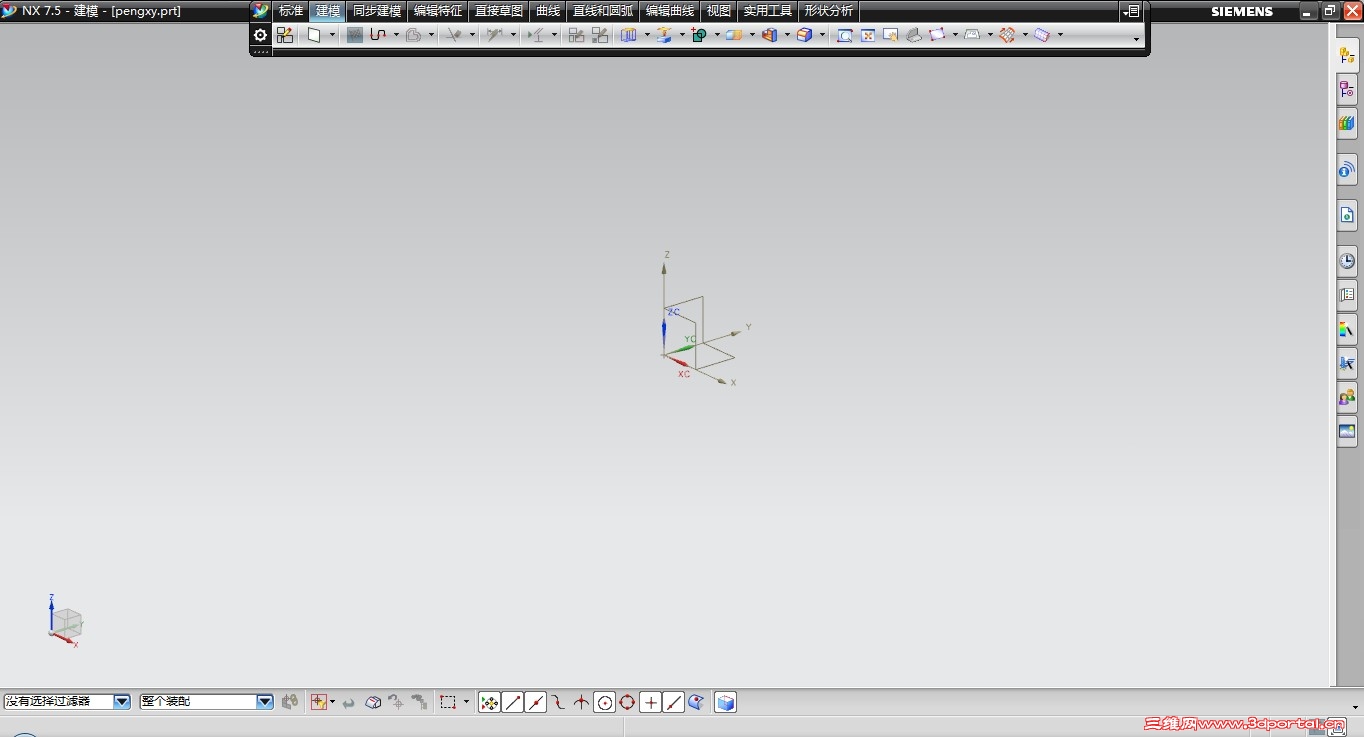Click the orange and blue solid icon

769,35
